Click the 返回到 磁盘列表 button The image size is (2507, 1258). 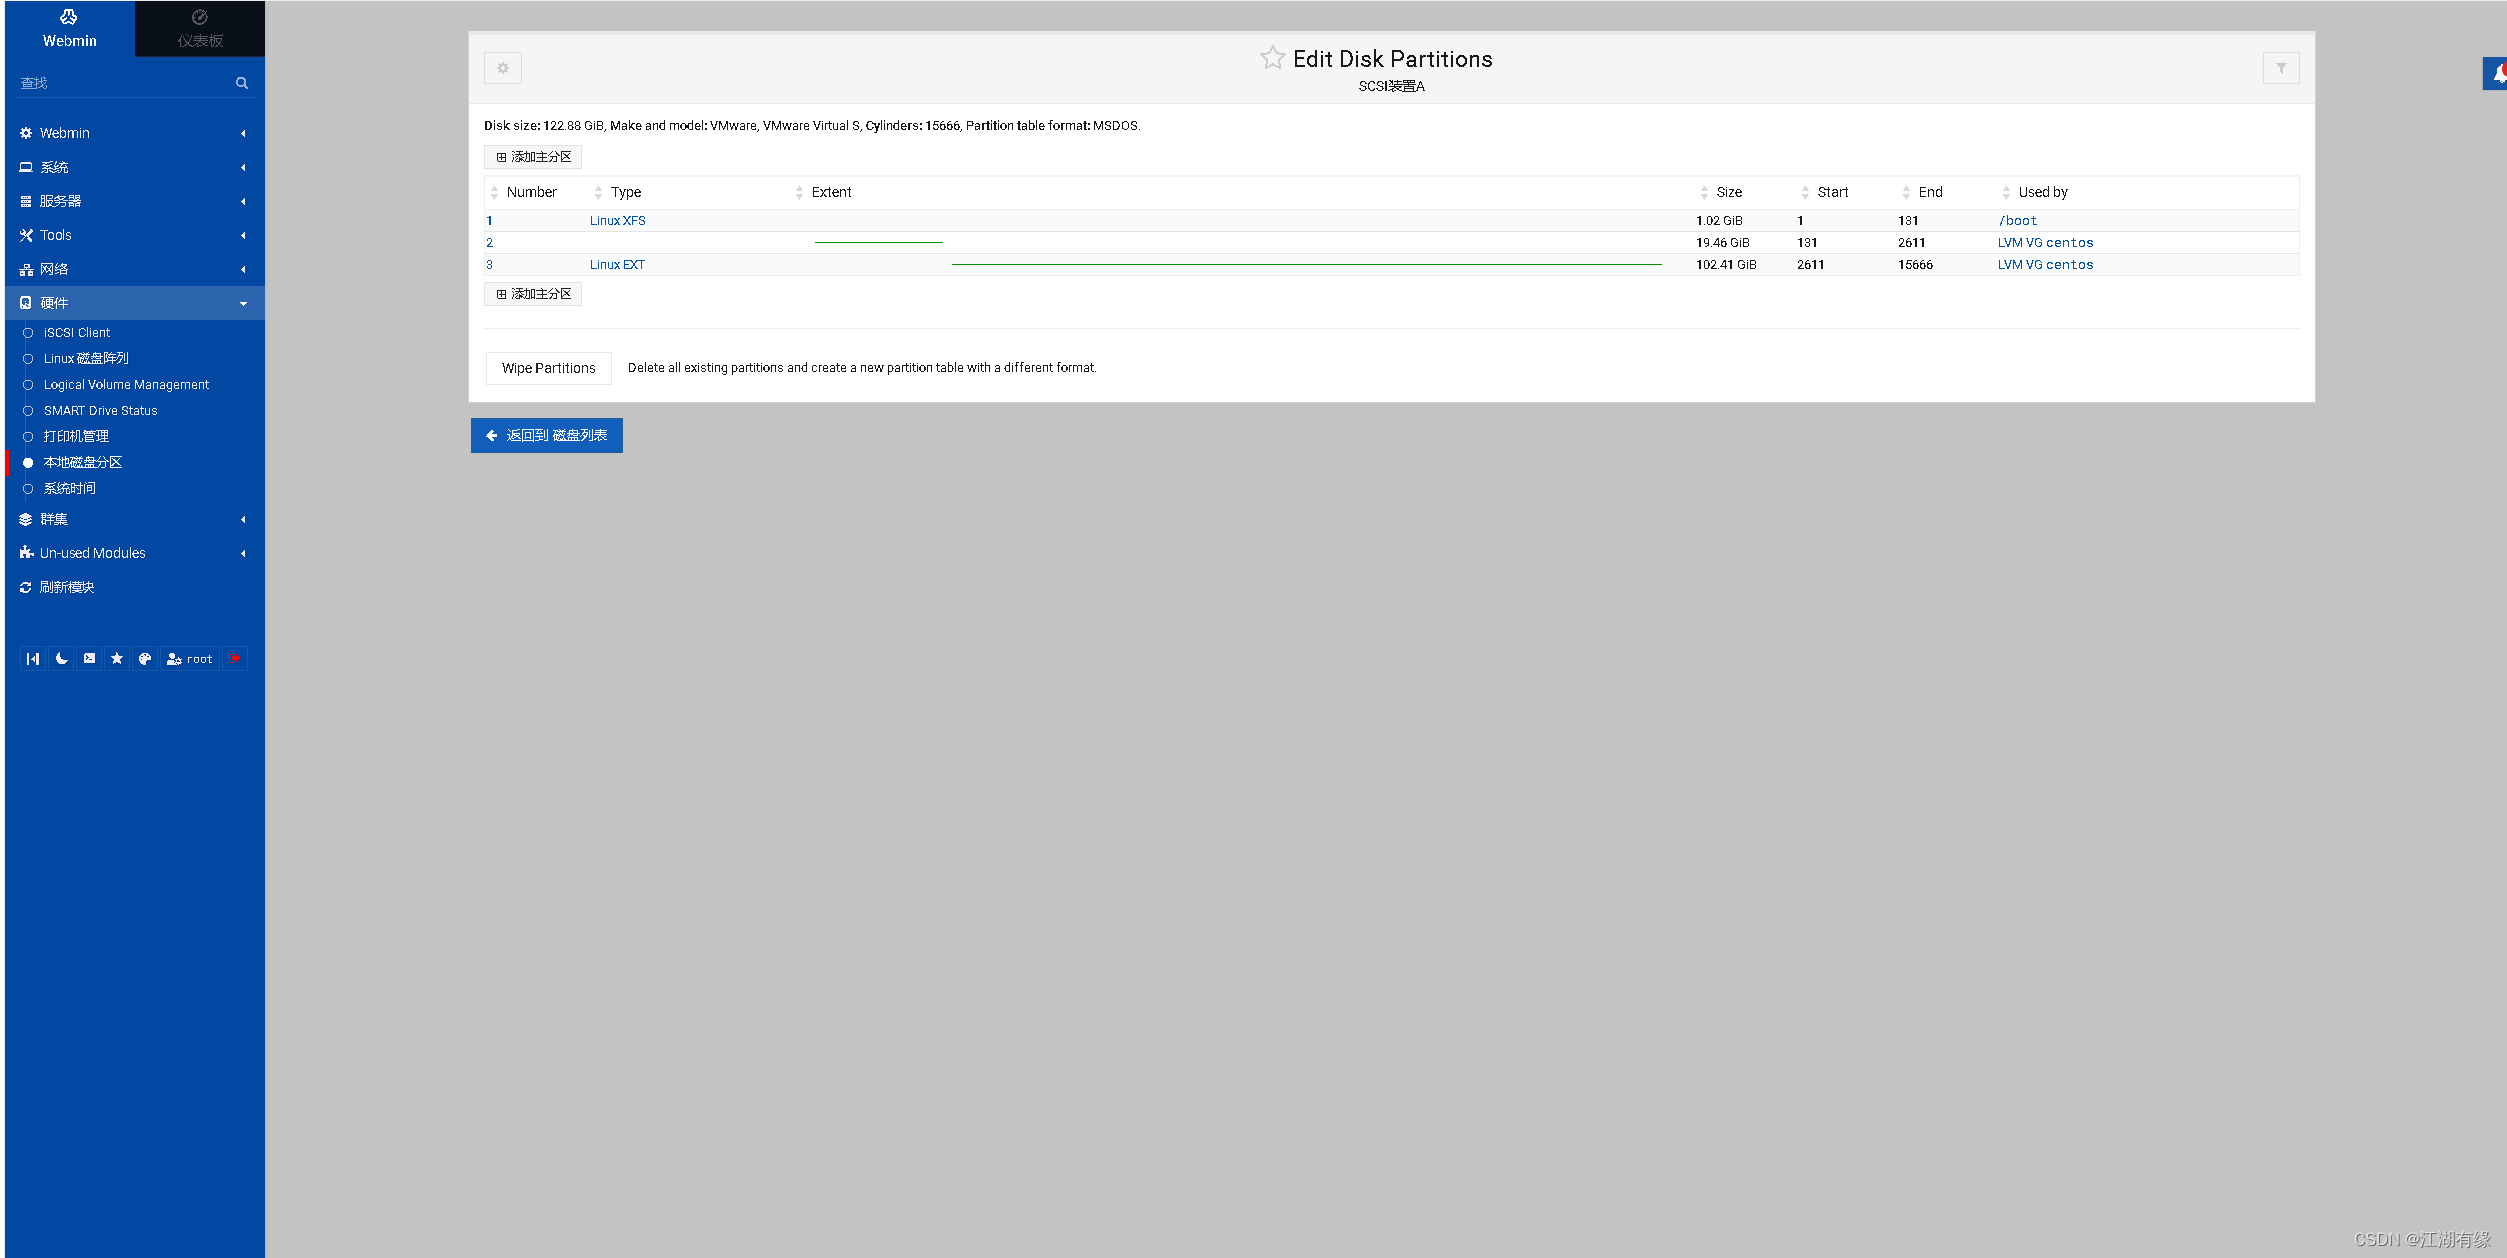pyautogui.click(x=545, y=435)
